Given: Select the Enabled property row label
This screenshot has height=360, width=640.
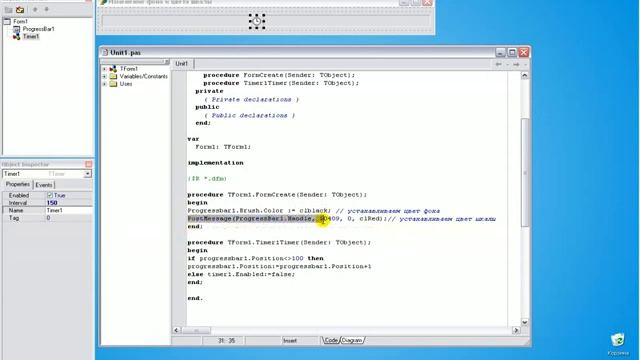Looking at the screenshot, I should (x=19, y=196).
